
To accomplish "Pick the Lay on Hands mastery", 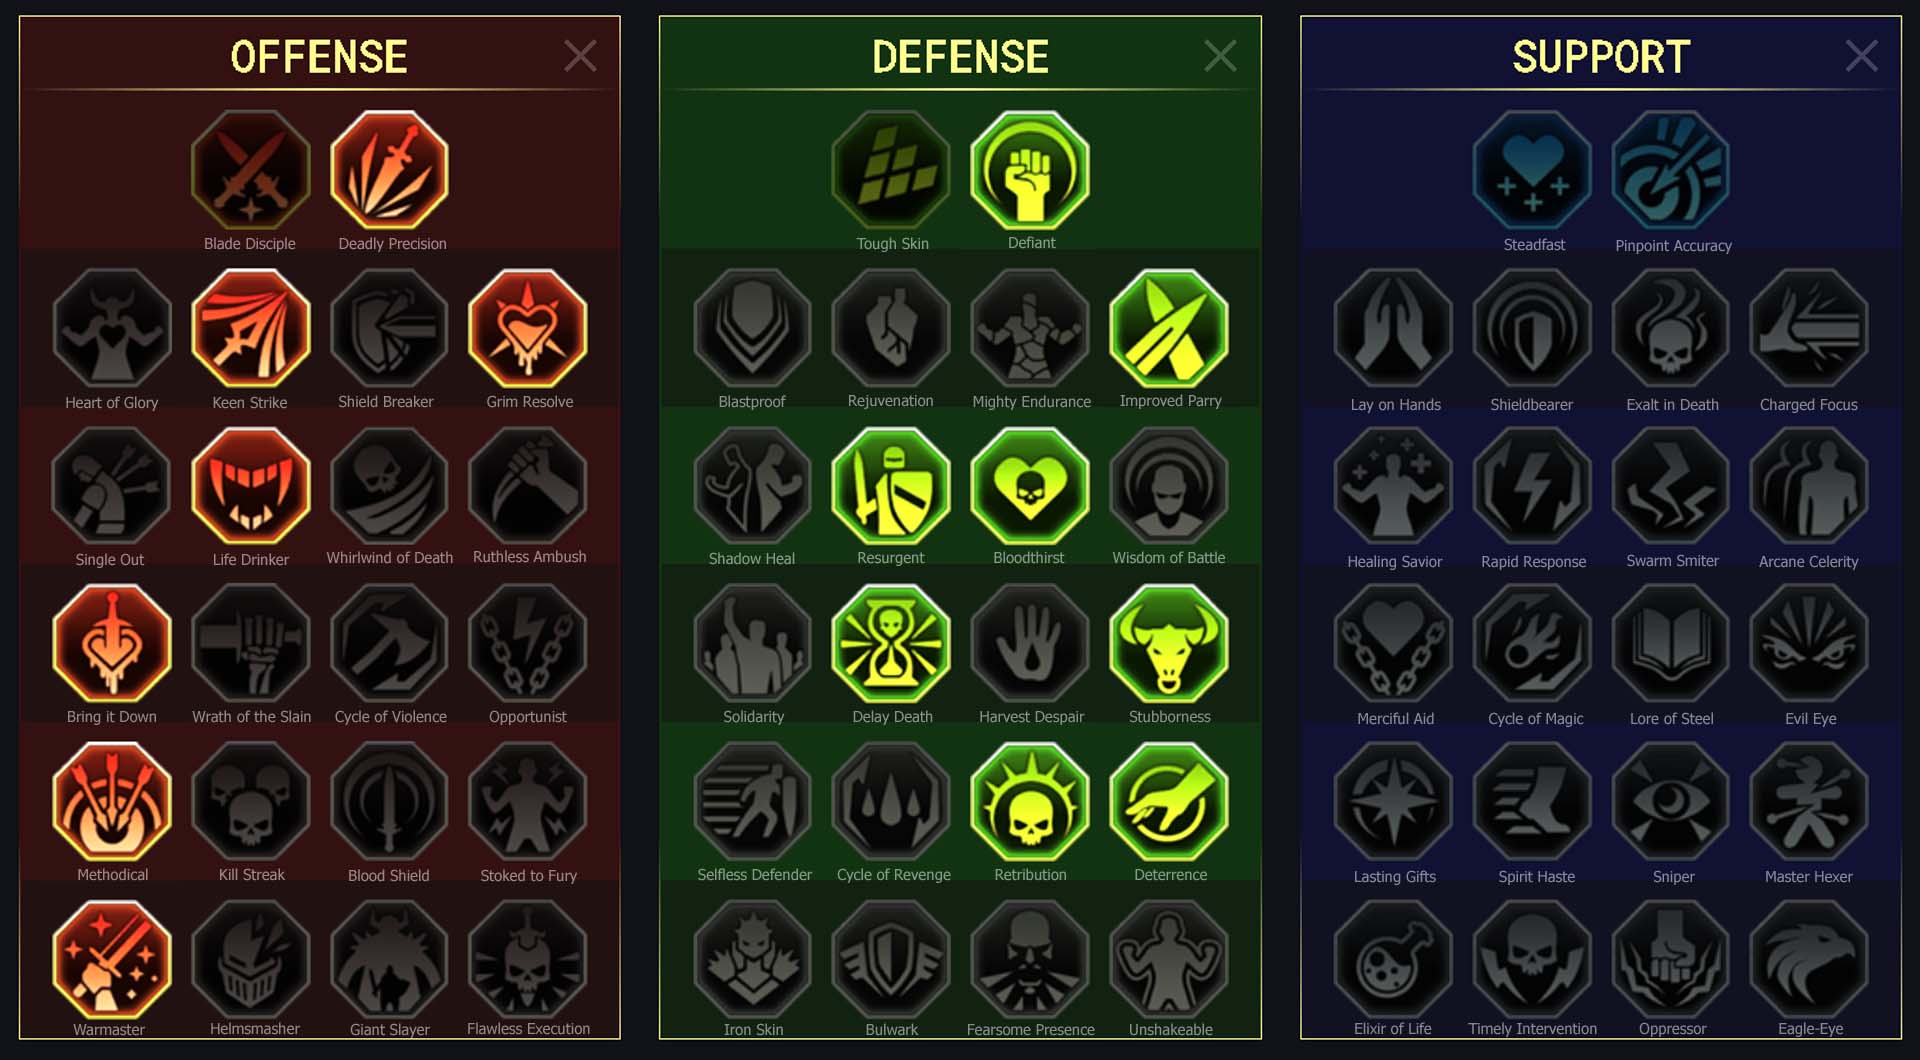I will pos(1393,328).
